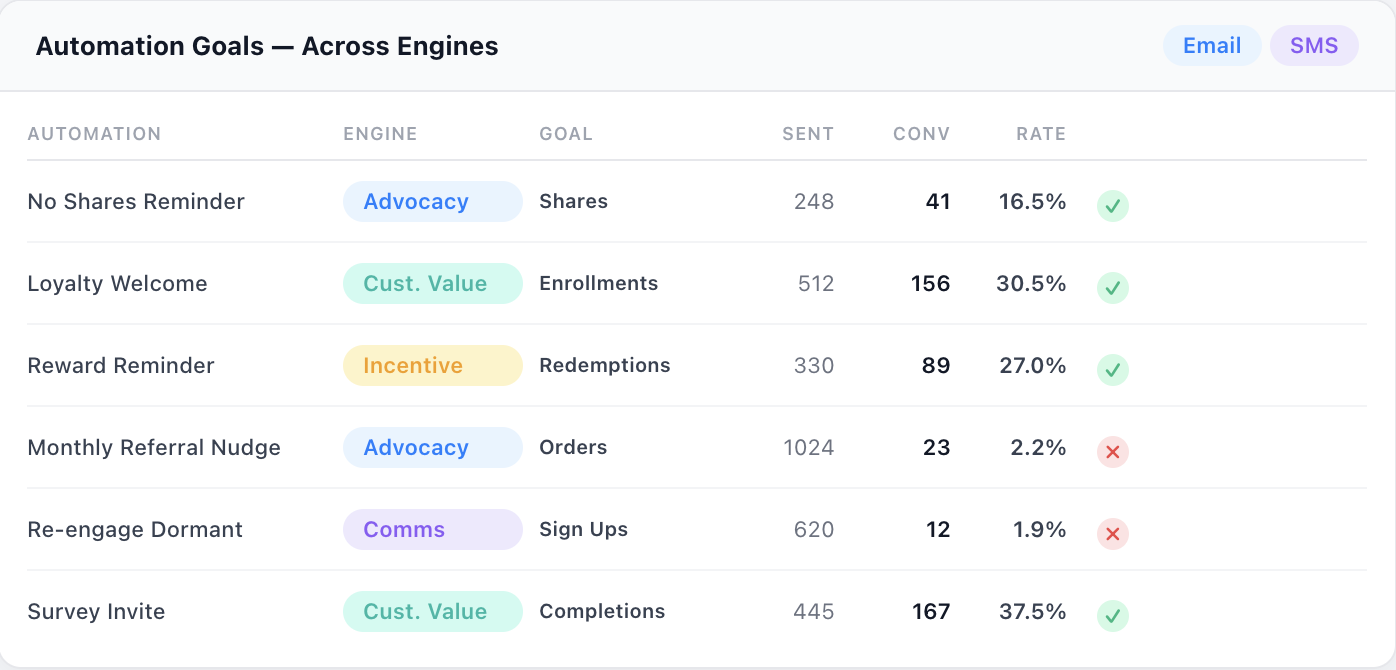Open the RATE column header sort

[1041, 133]
